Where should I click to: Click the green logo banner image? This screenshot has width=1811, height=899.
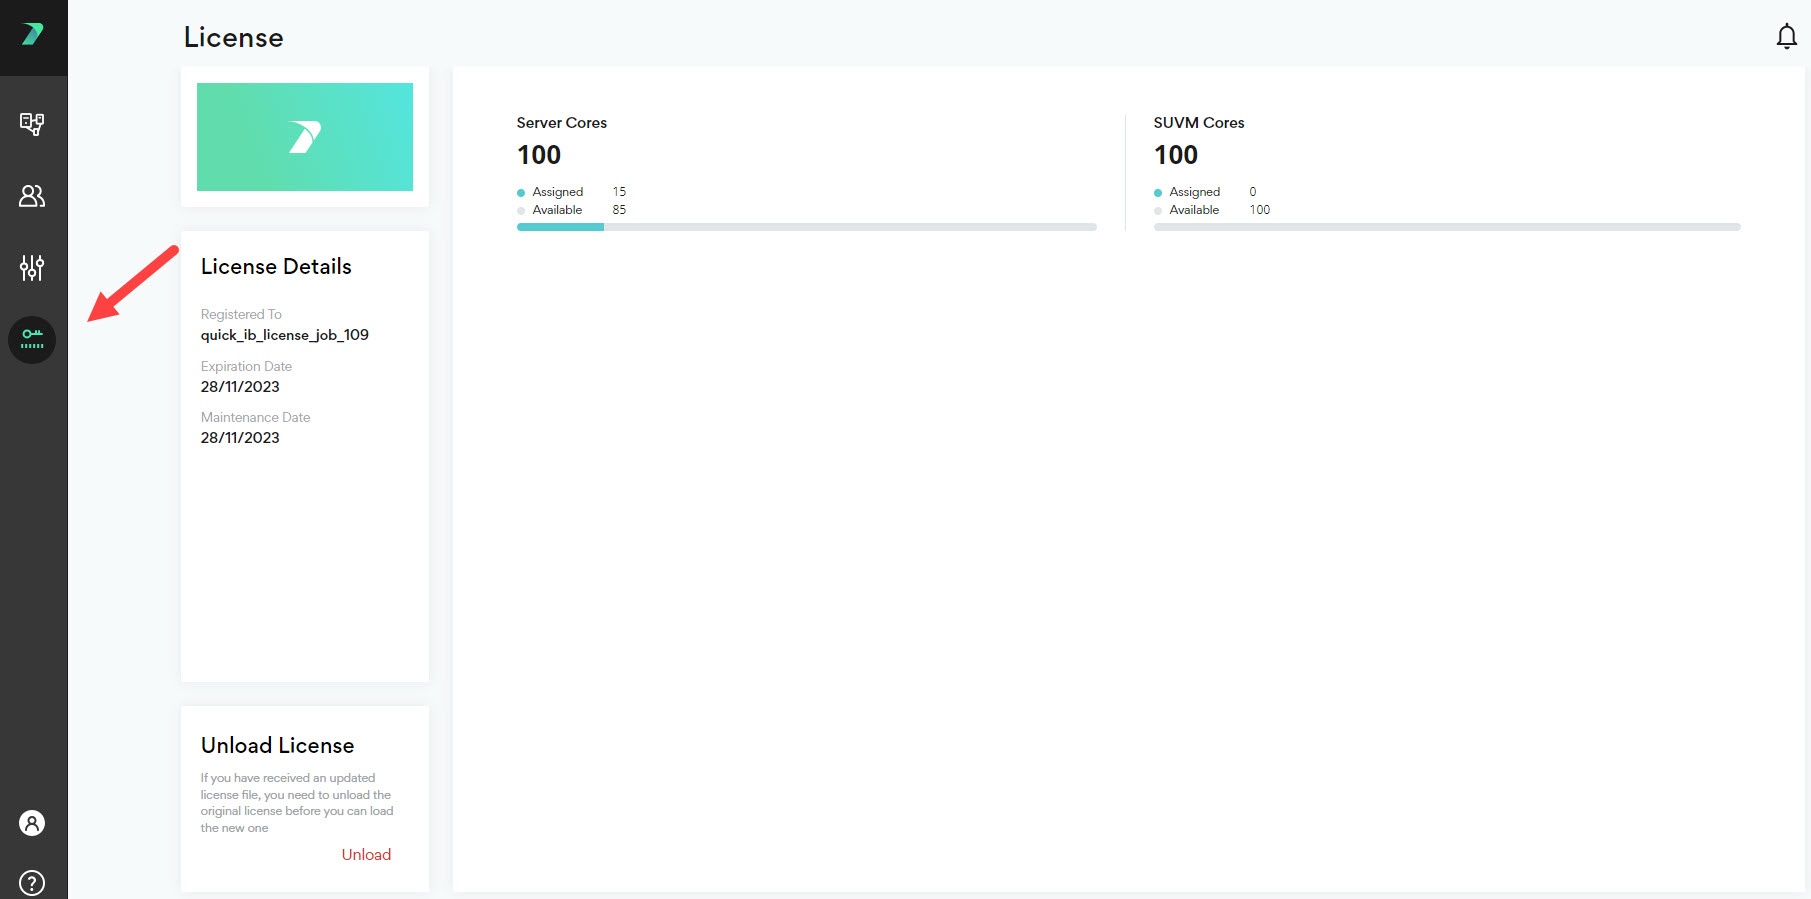[x=305, y=137]
